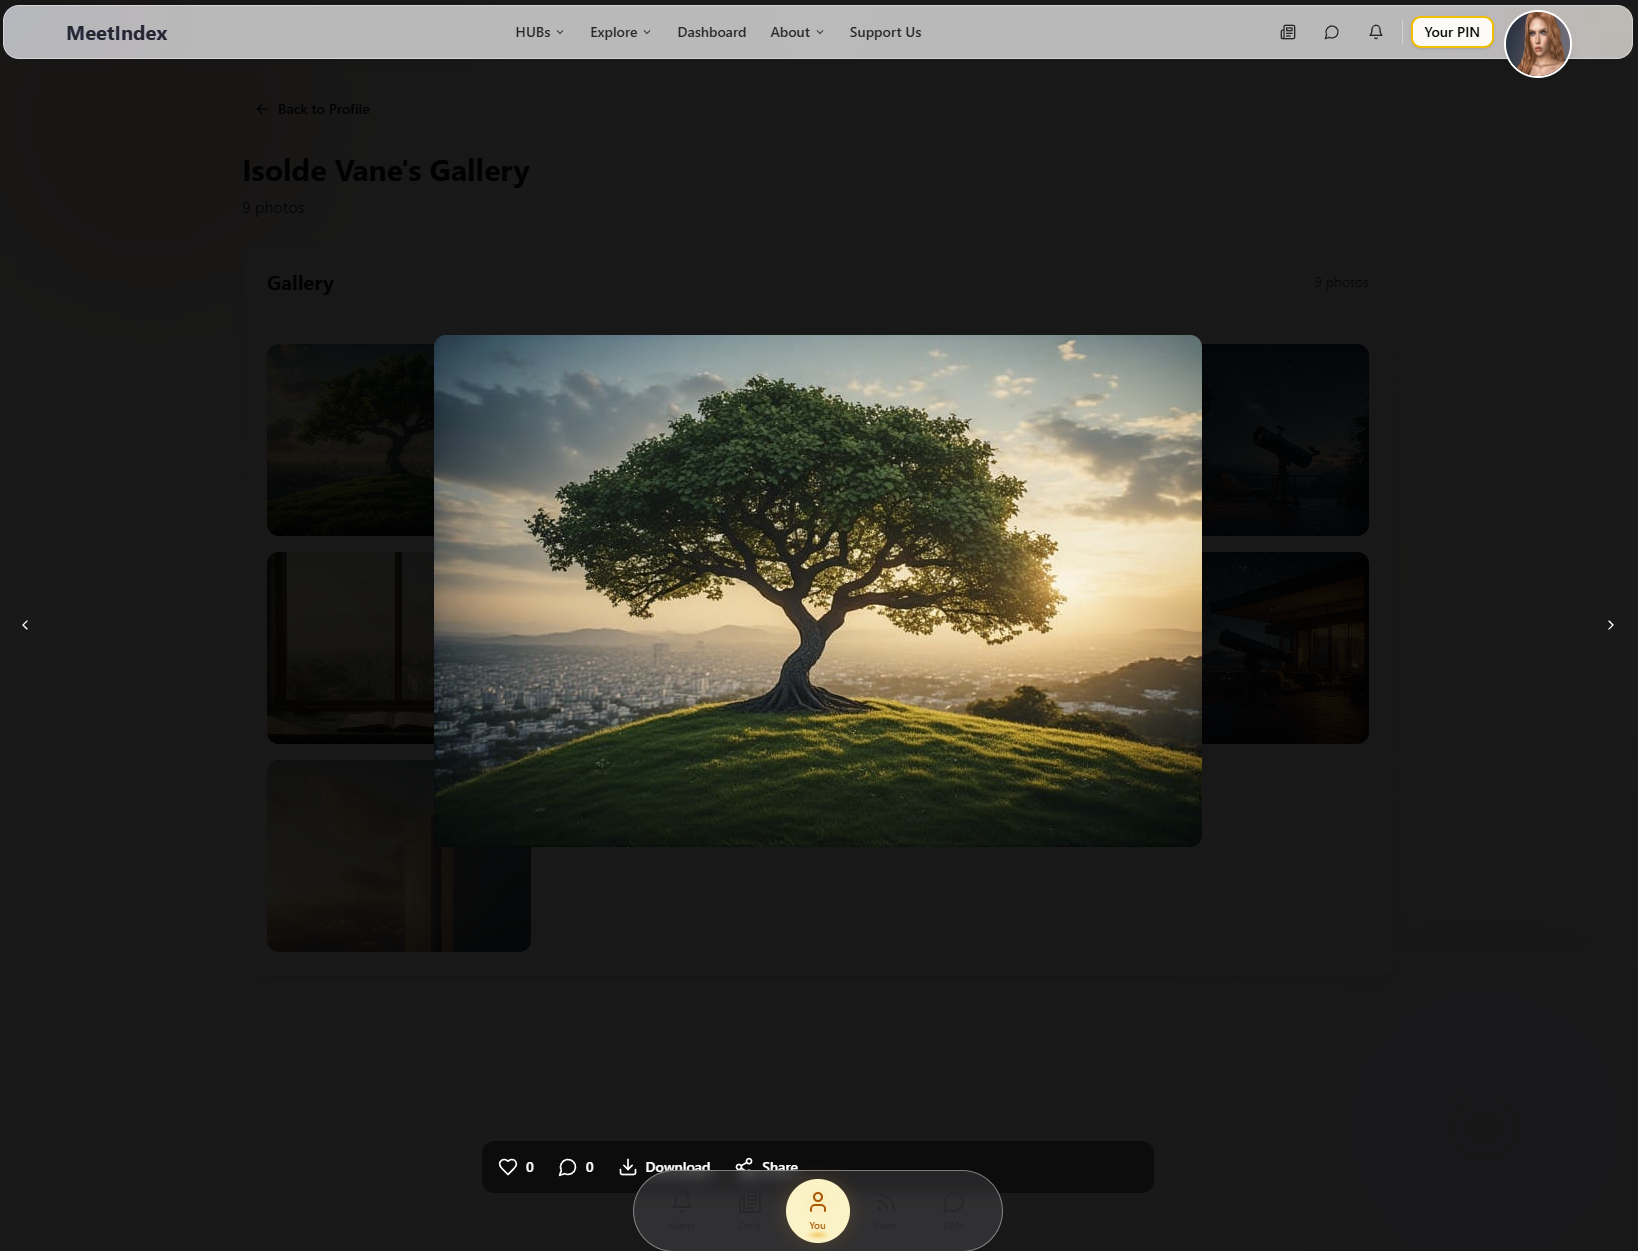Image resolution: width=1638 pixels, height=1251 pixels.
Task: Select the You tab in the bottom dock
Action: click(x=818, y=1211)
